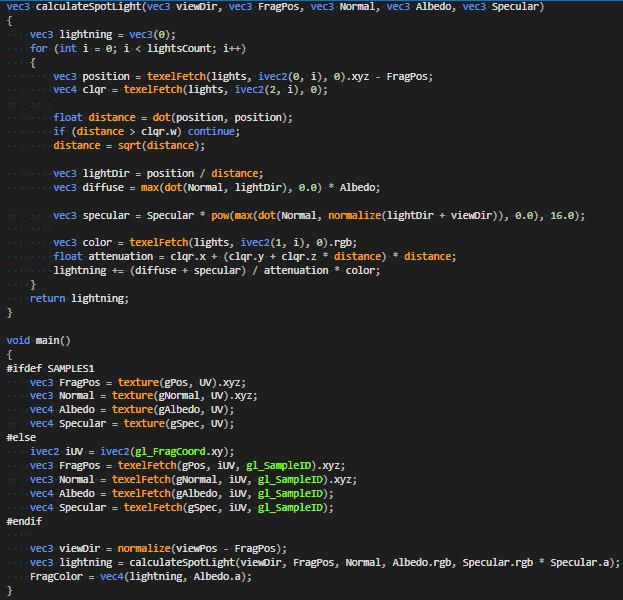Click the '#ifdef SAMPLES1' directive
Image resolution: width=623 pixels, height=600 pixels.
(x=50, y=368)
